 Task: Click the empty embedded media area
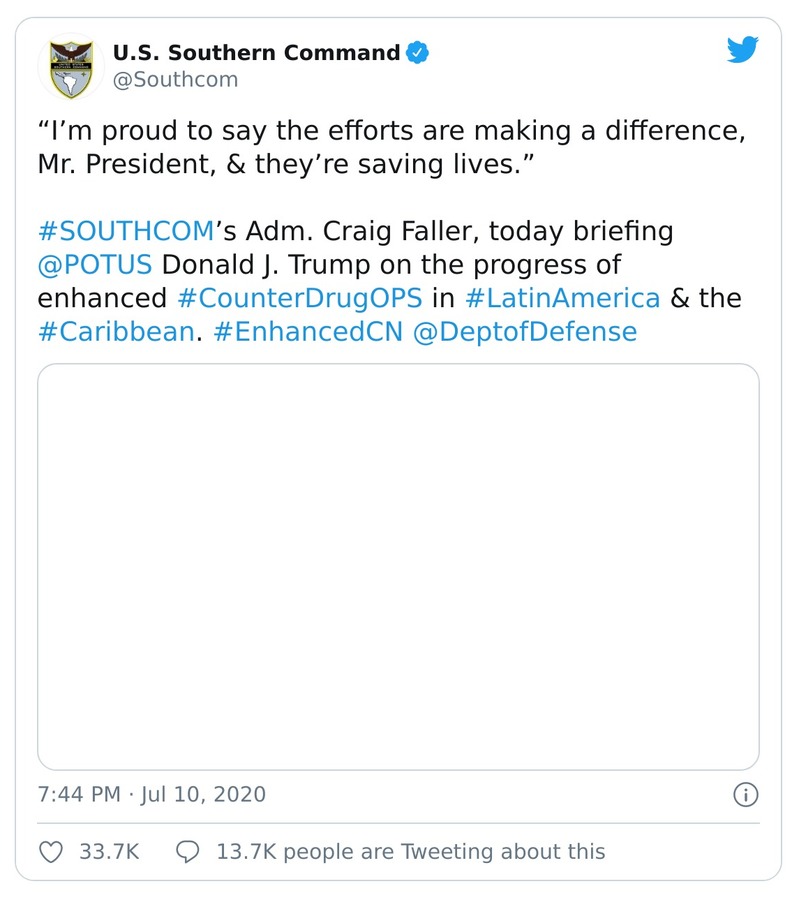point(398,566)
